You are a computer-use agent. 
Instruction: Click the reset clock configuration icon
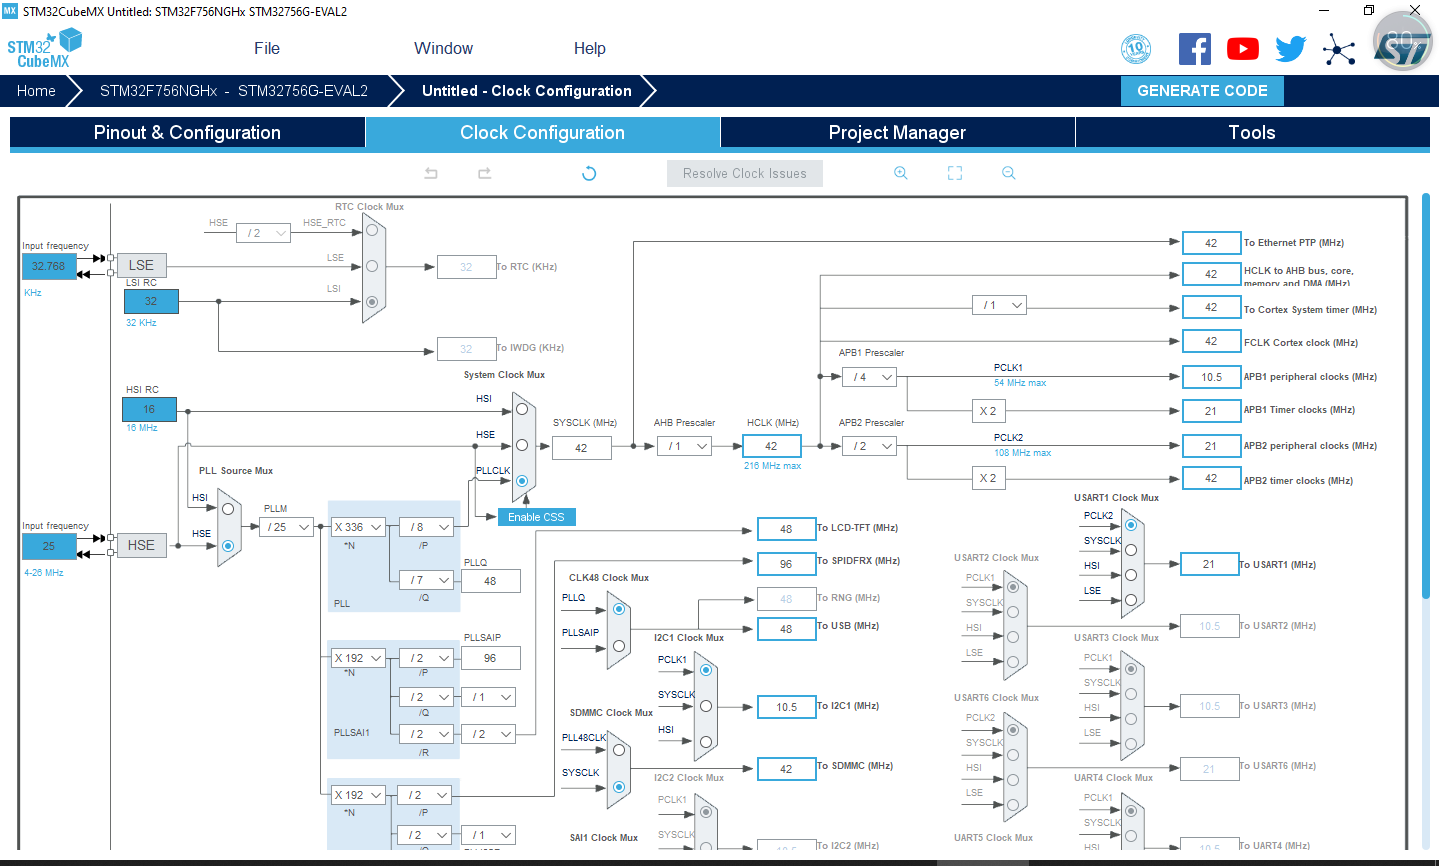589,173
